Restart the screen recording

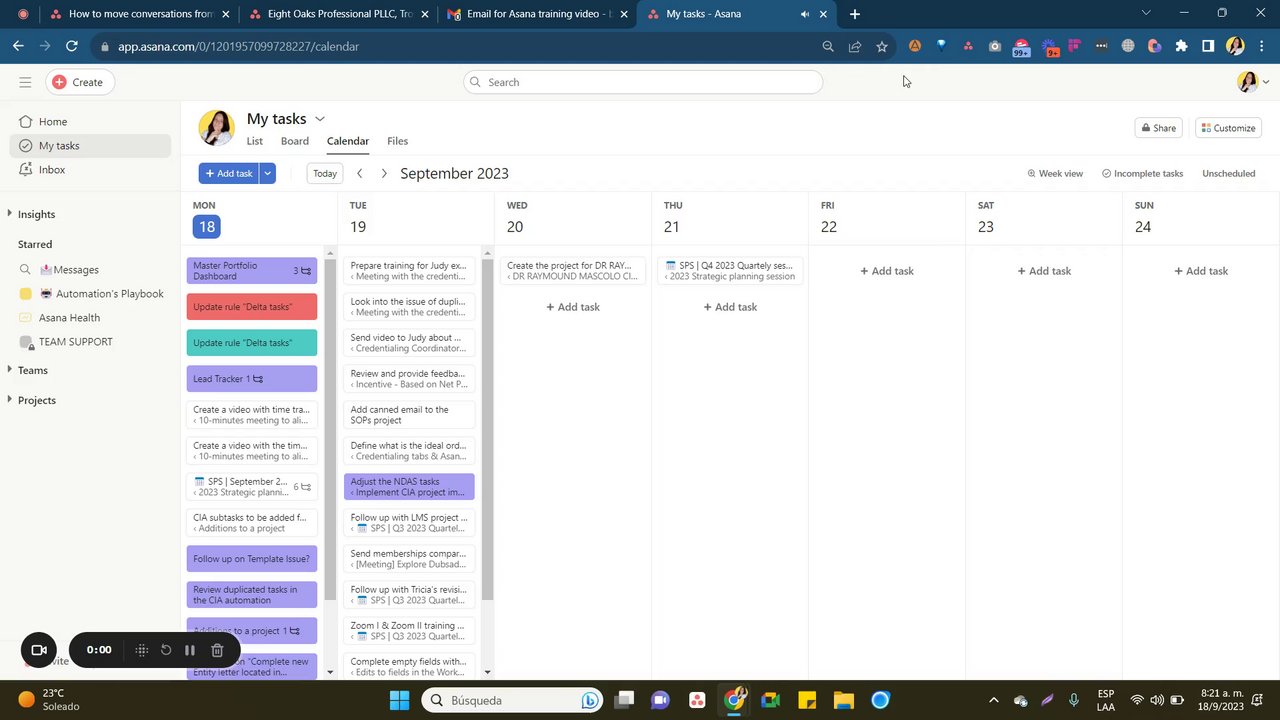click(x=166, y=650)
